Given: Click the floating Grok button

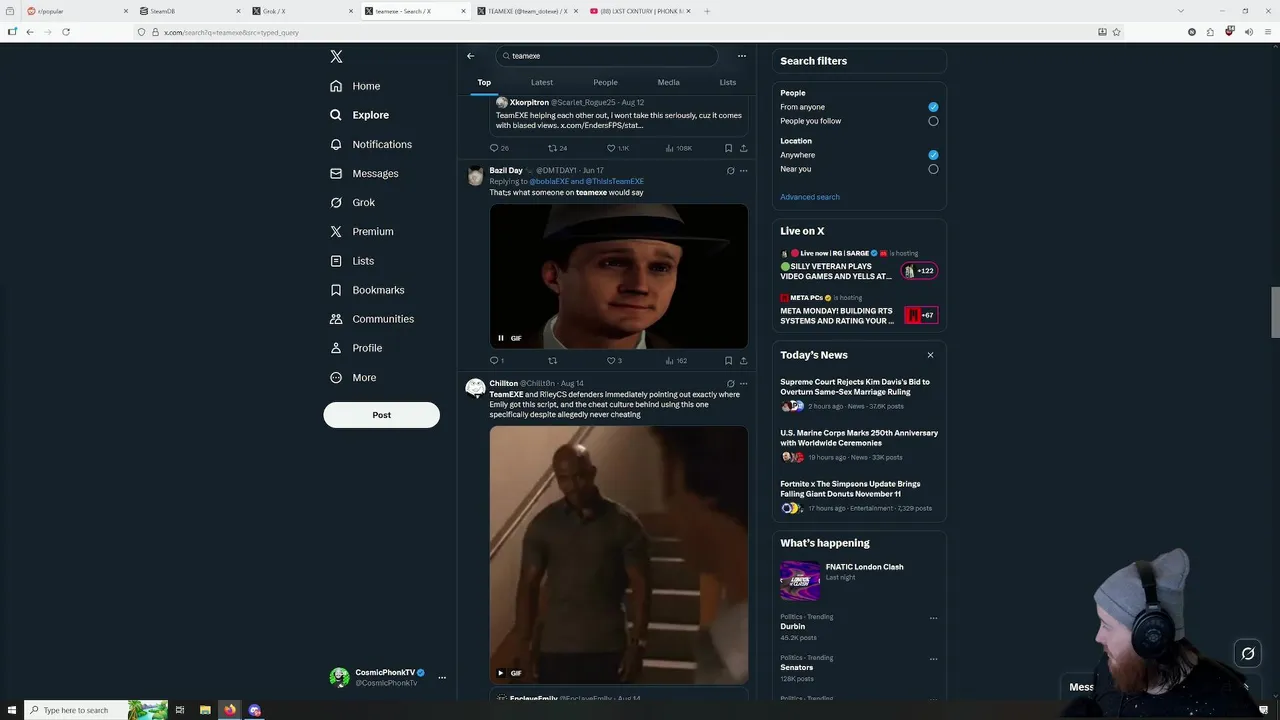Looking at the screenshot, I should tap(1248, 654).
